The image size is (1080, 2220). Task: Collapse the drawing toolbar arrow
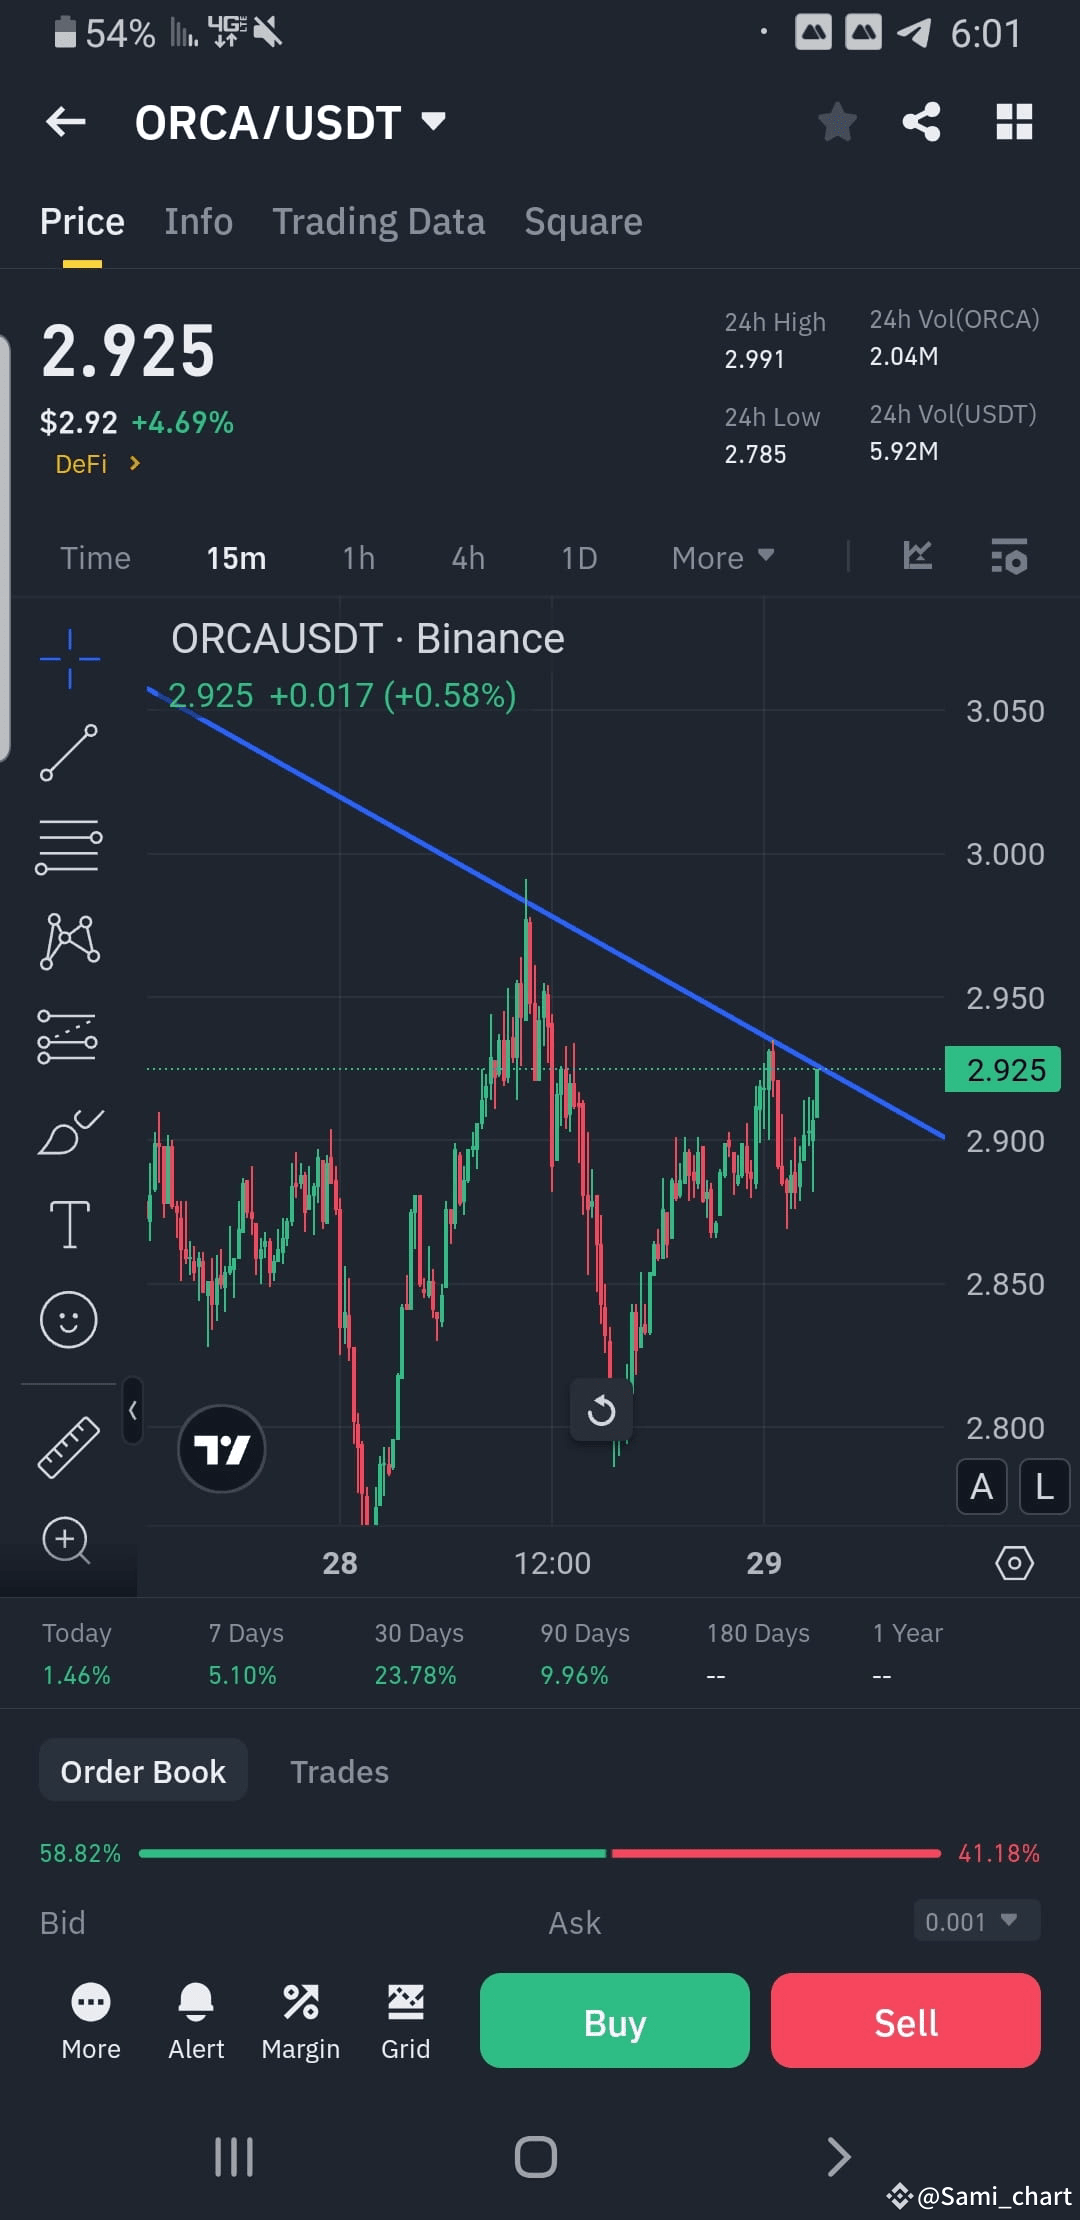coord(132,1410)
